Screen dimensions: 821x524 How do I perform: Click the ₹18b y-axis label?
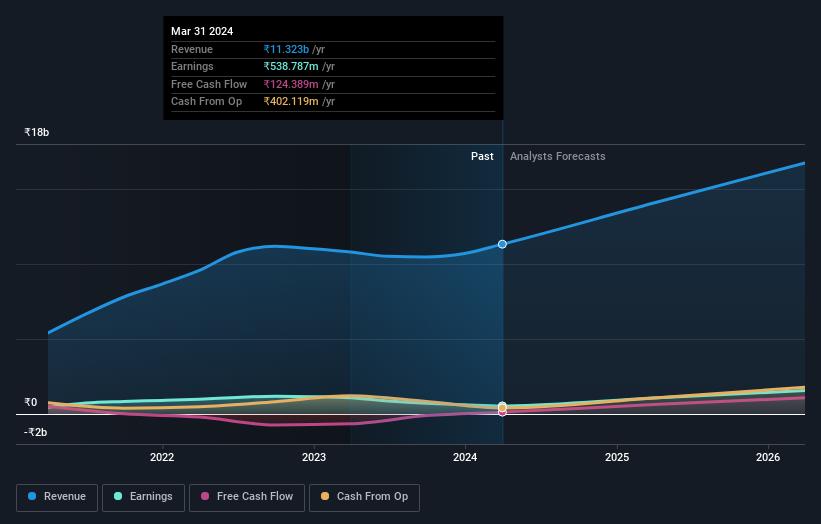37,132
